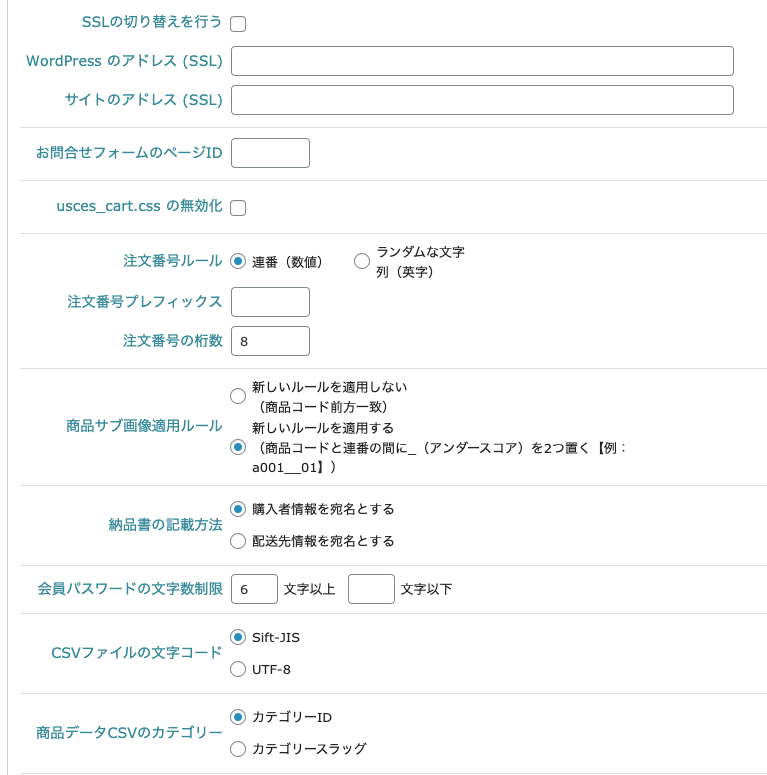767x775 pixels.
Task: Click the WordPress のアドレス (SSL) field
Action: click(482, 61)
